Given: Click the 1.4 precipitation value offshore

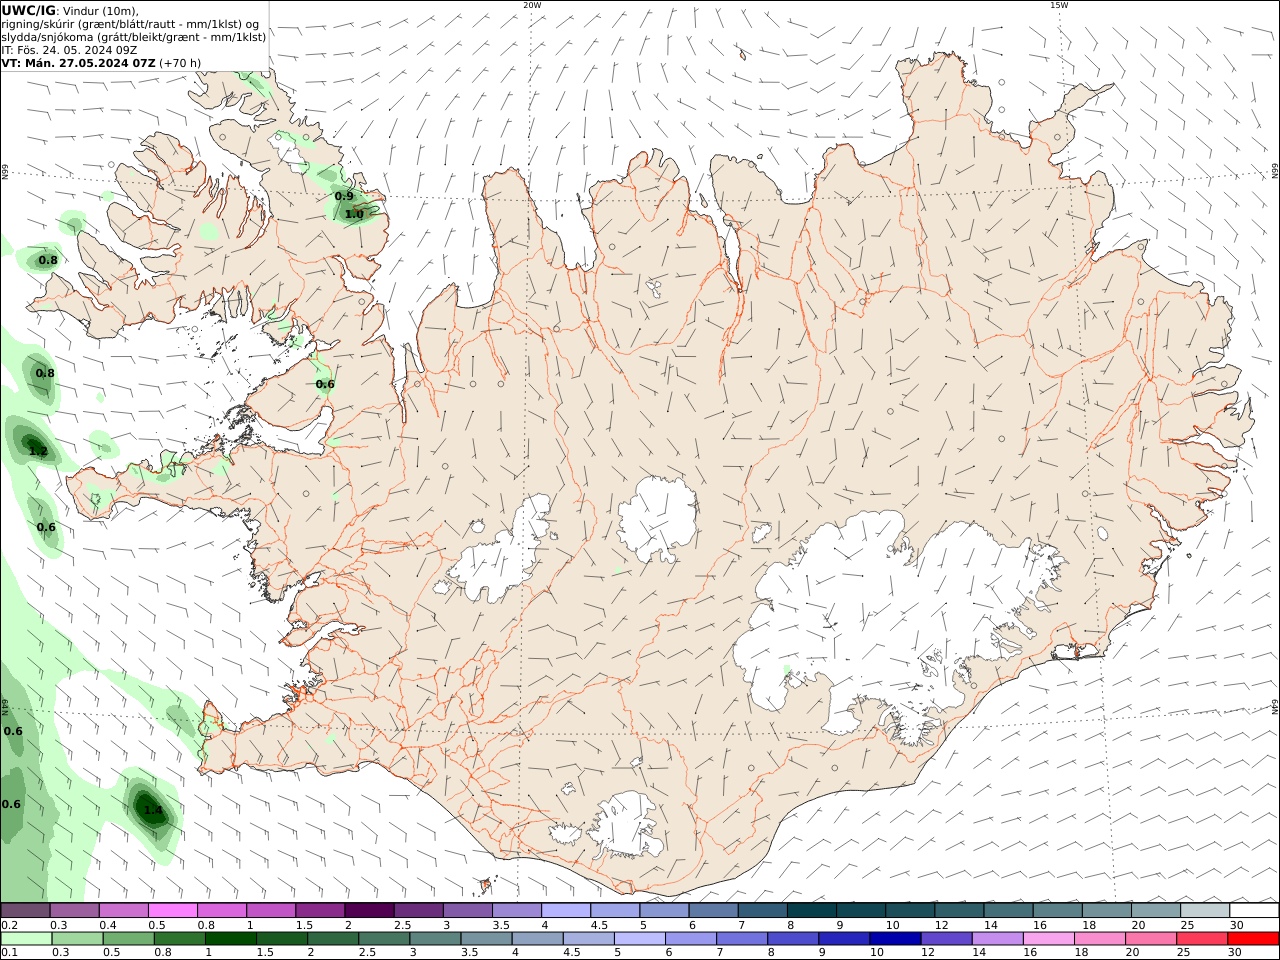Looking at the screenshot, I should pos(152,810).
